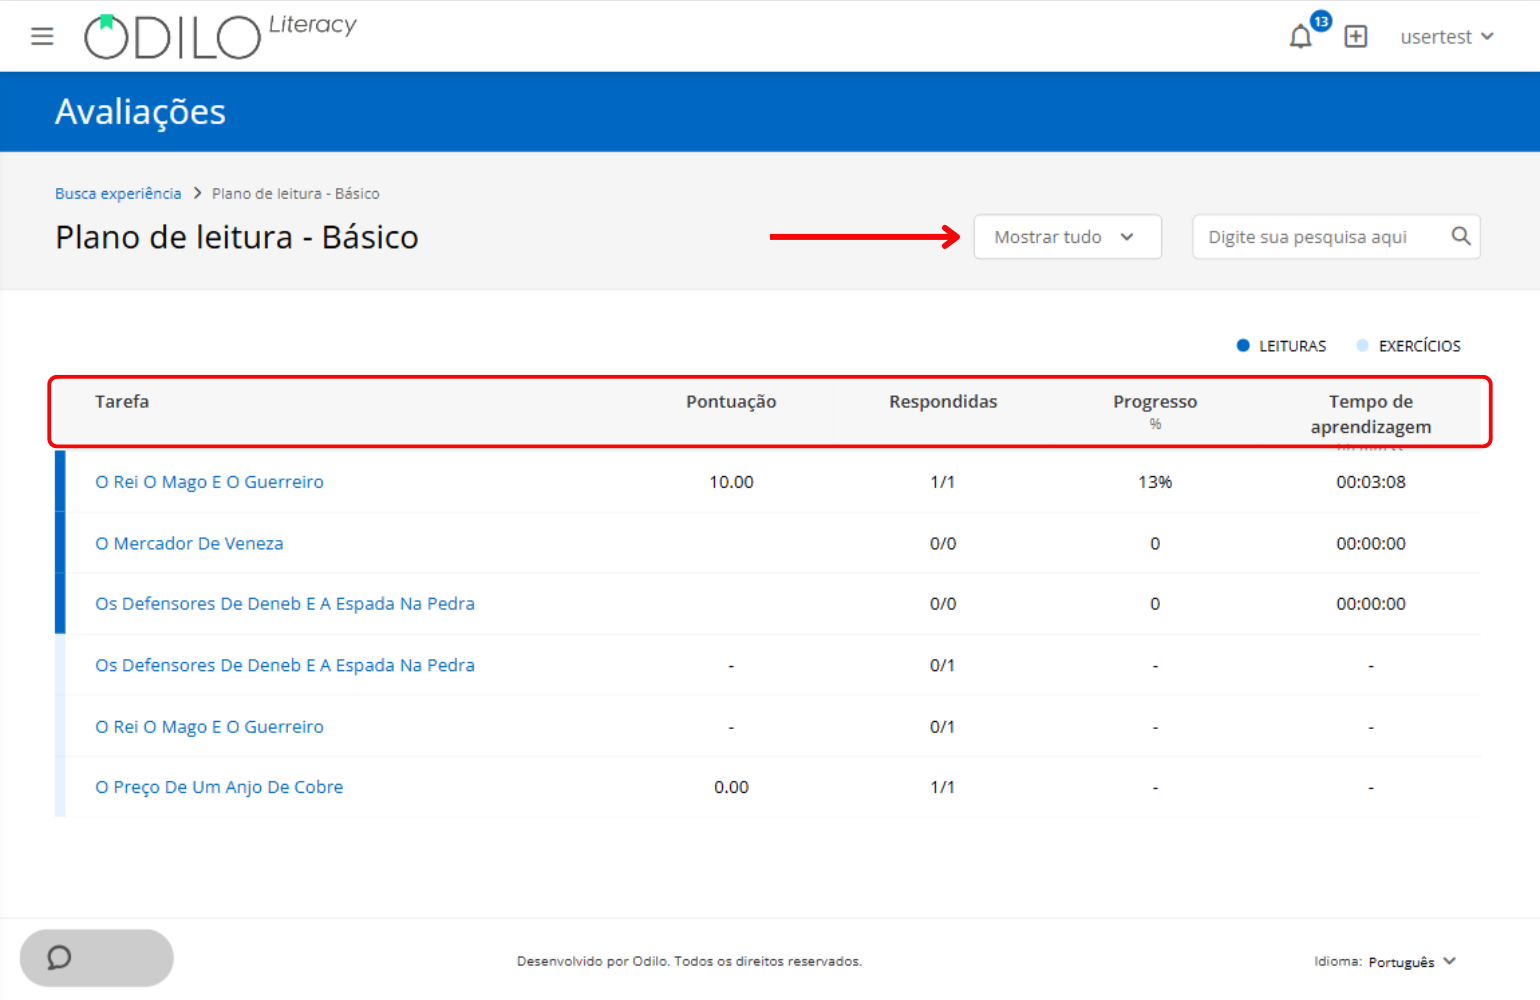Click the 00:03:08 learning time

coord(1371,482)
